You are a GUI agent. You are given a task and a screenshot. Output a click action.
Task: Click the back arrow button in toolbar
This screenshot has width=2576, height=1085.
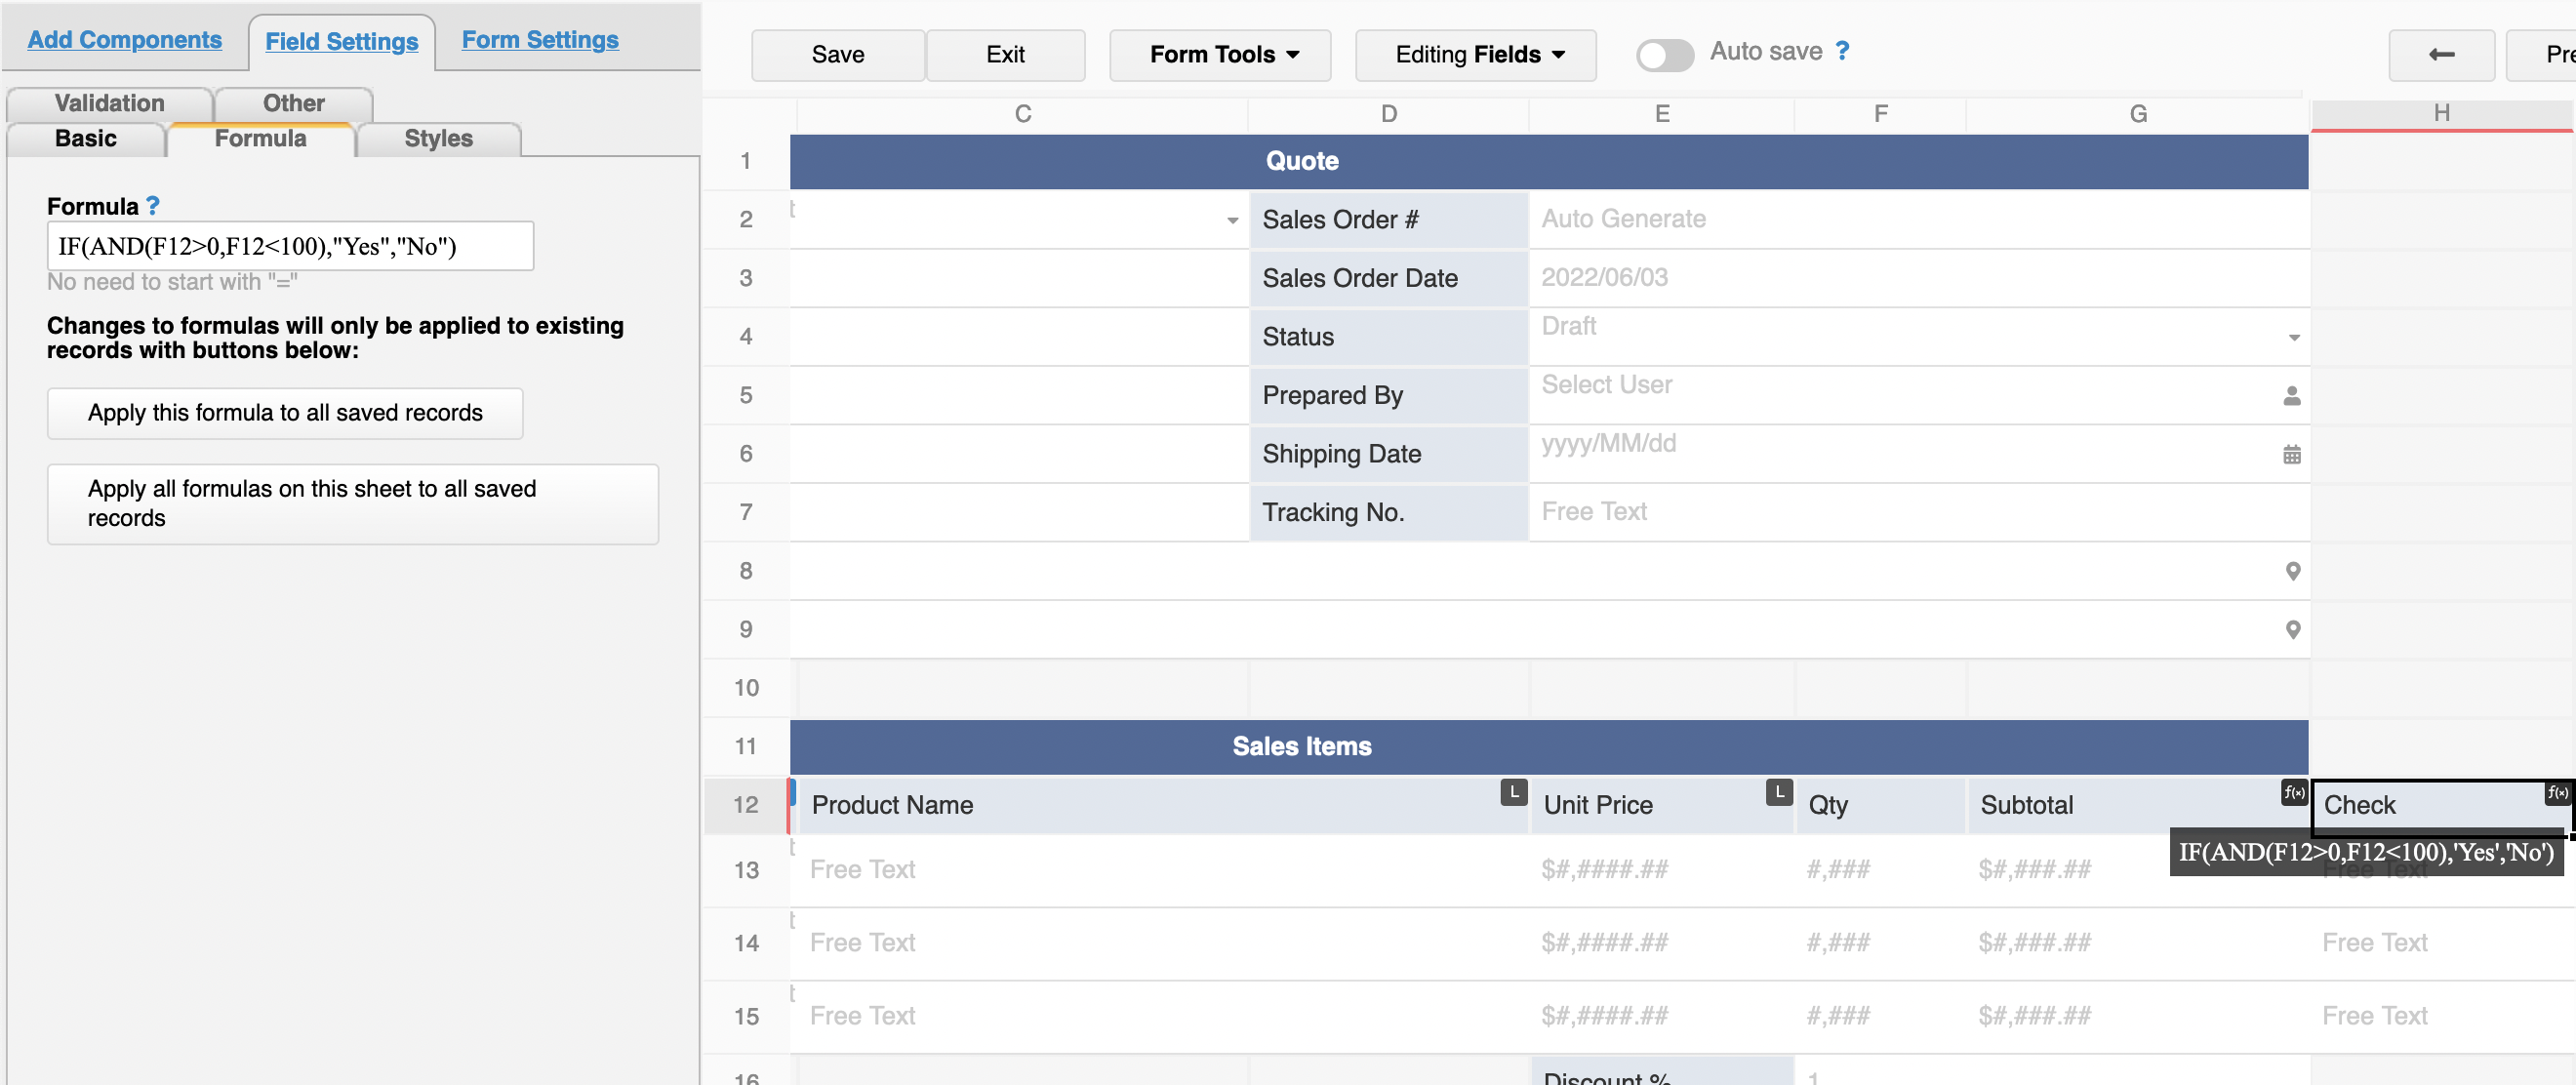point(2440,55)
